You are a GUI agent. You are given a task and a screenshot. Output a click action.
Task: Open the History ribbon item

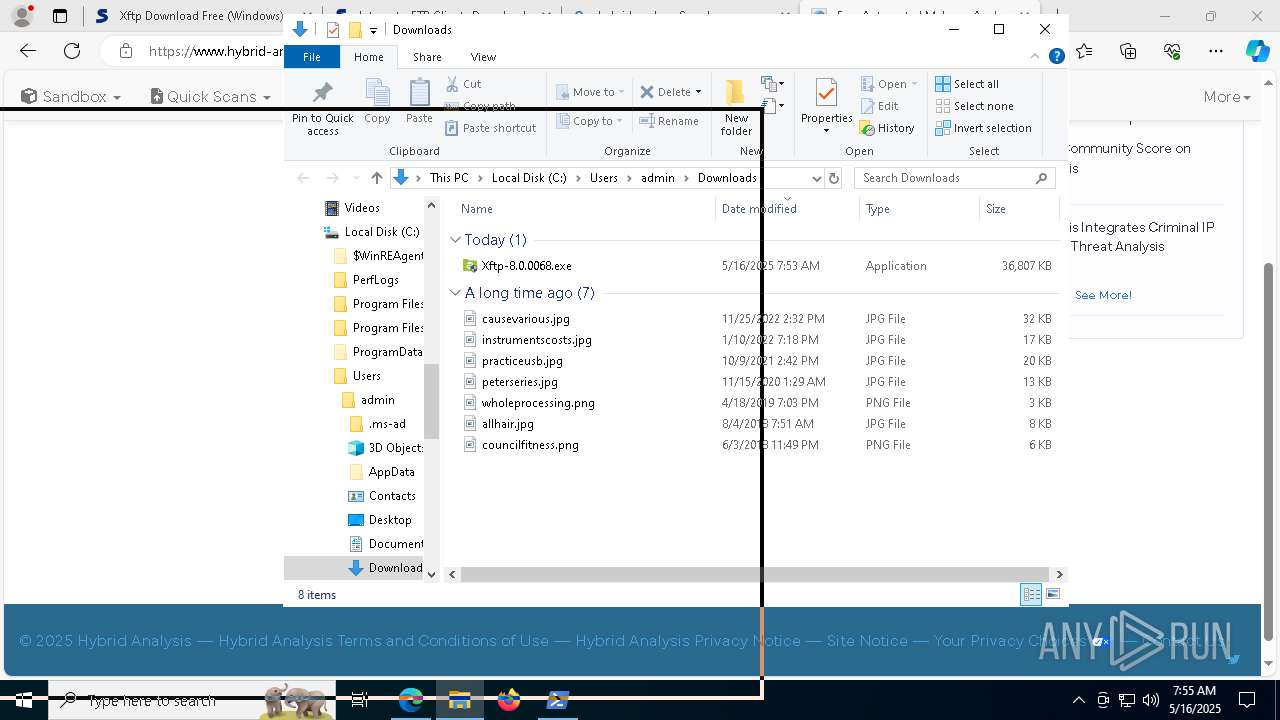click(x=887, y=128)
